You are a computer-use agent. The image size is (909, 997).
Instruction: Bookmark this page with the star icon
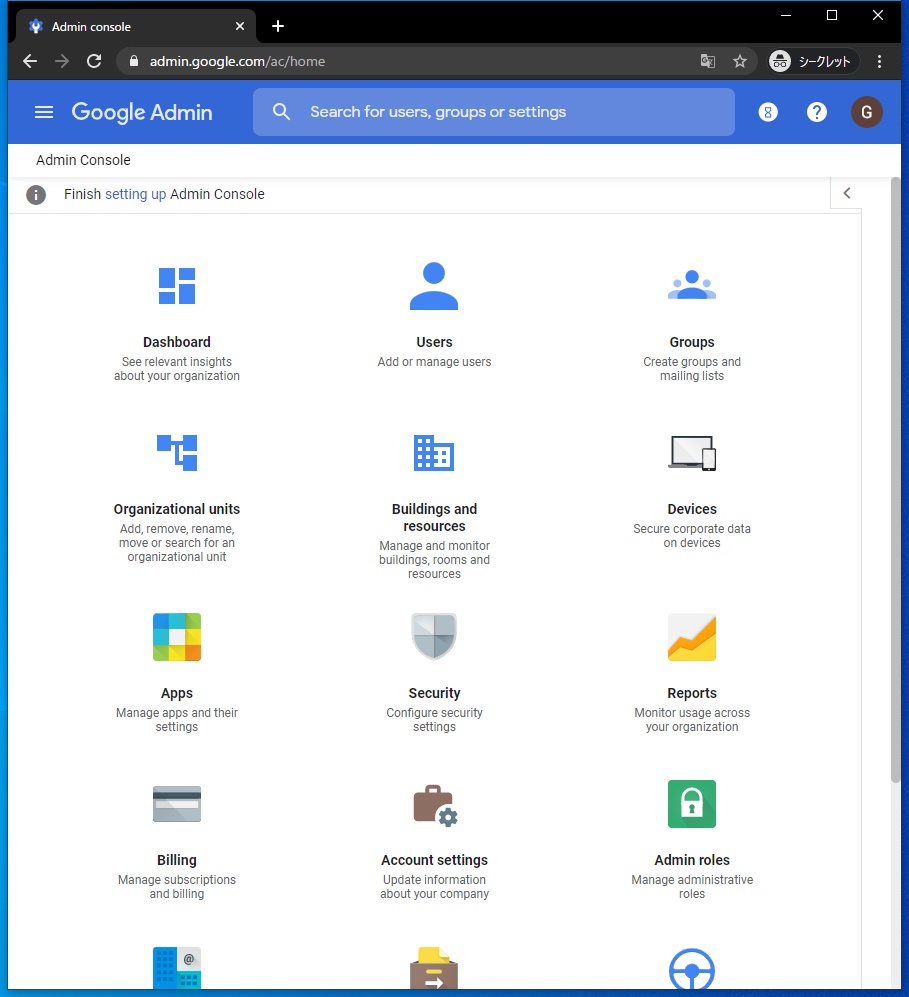[739, 61]
